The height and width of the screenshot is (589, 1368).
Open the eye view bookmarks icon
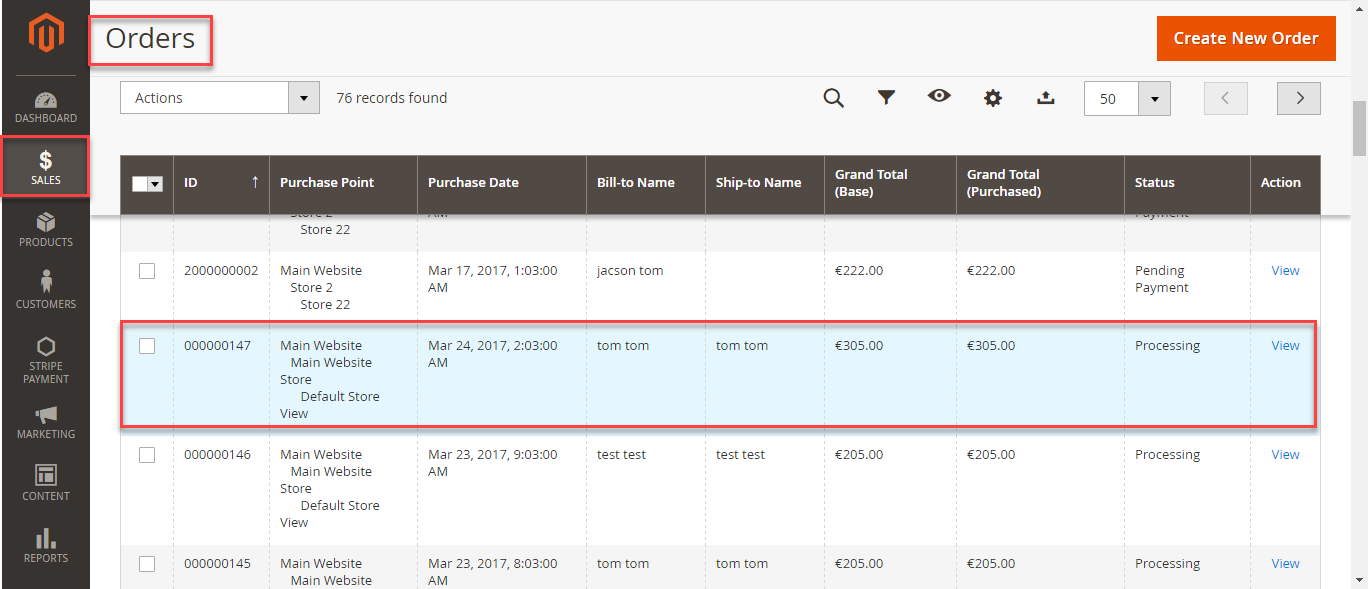coord(939,97)
